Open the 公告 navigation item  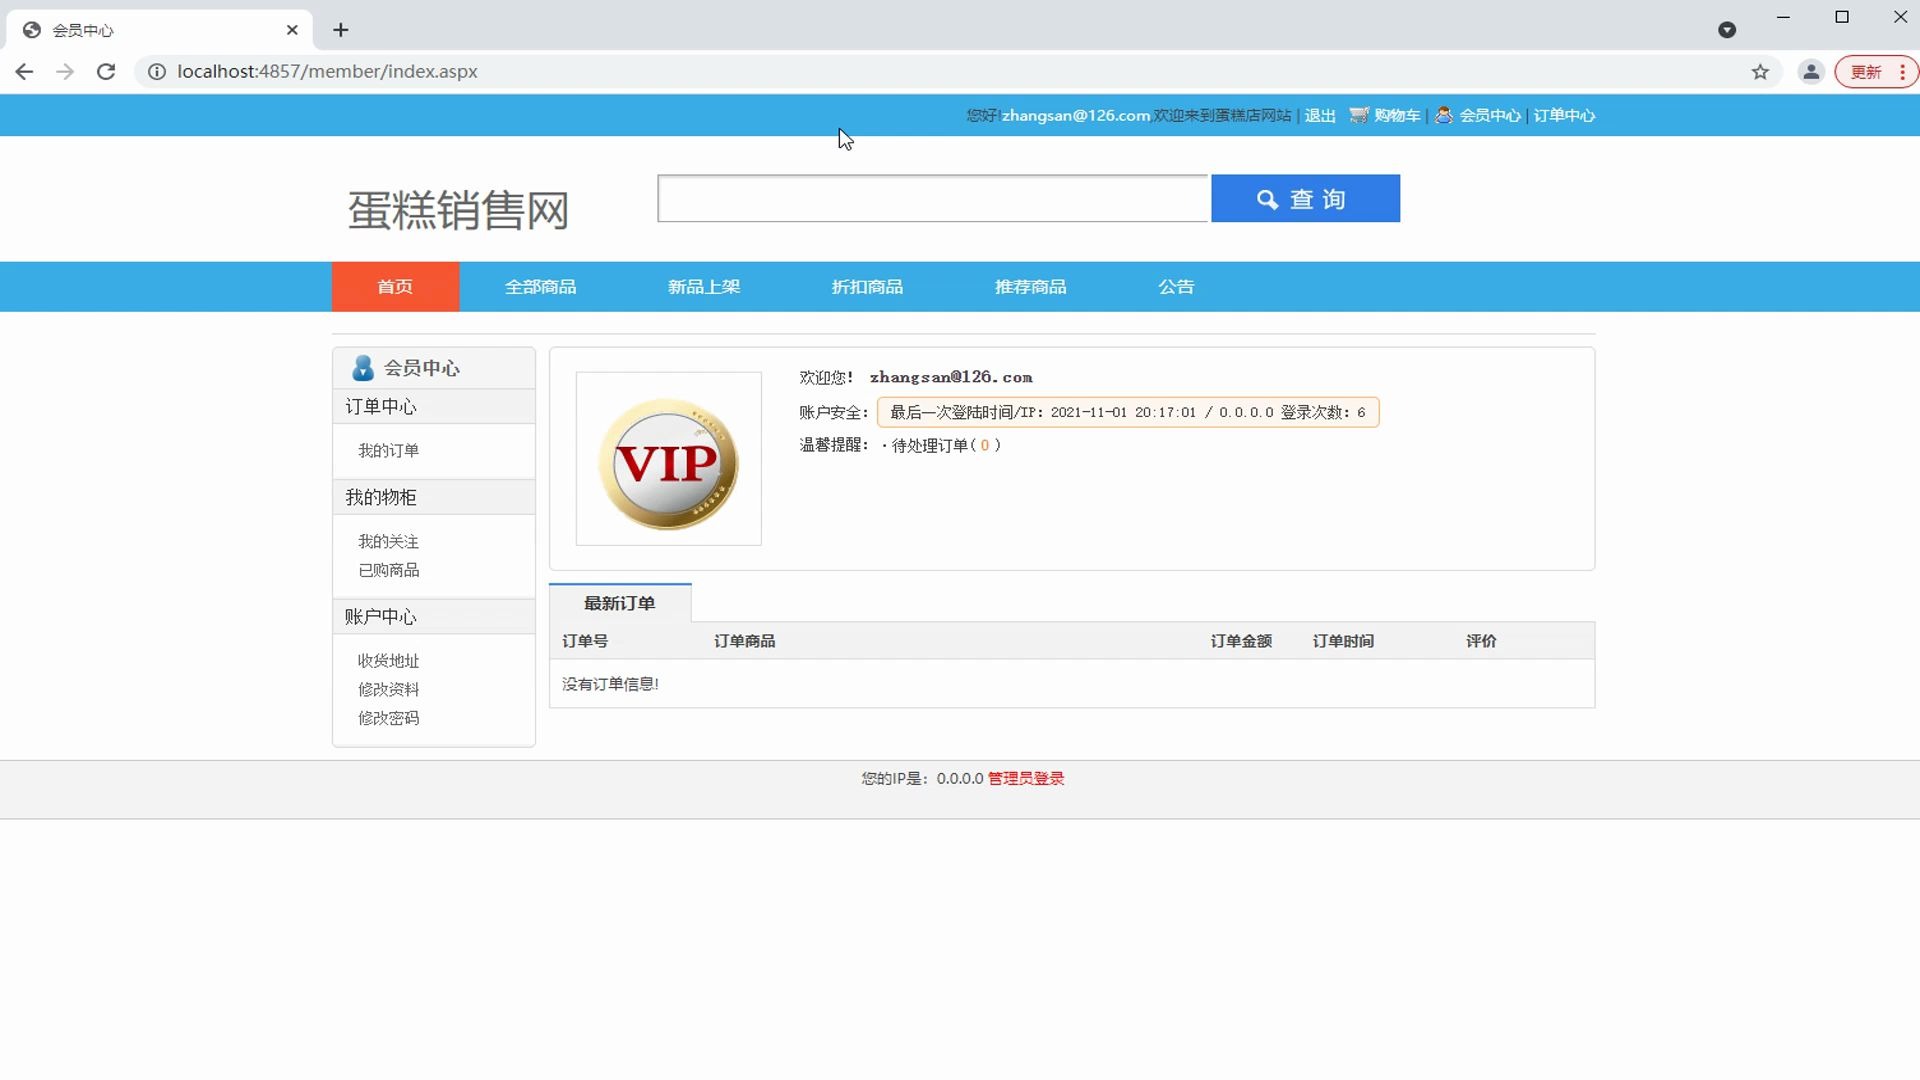tap(1176, 286)
